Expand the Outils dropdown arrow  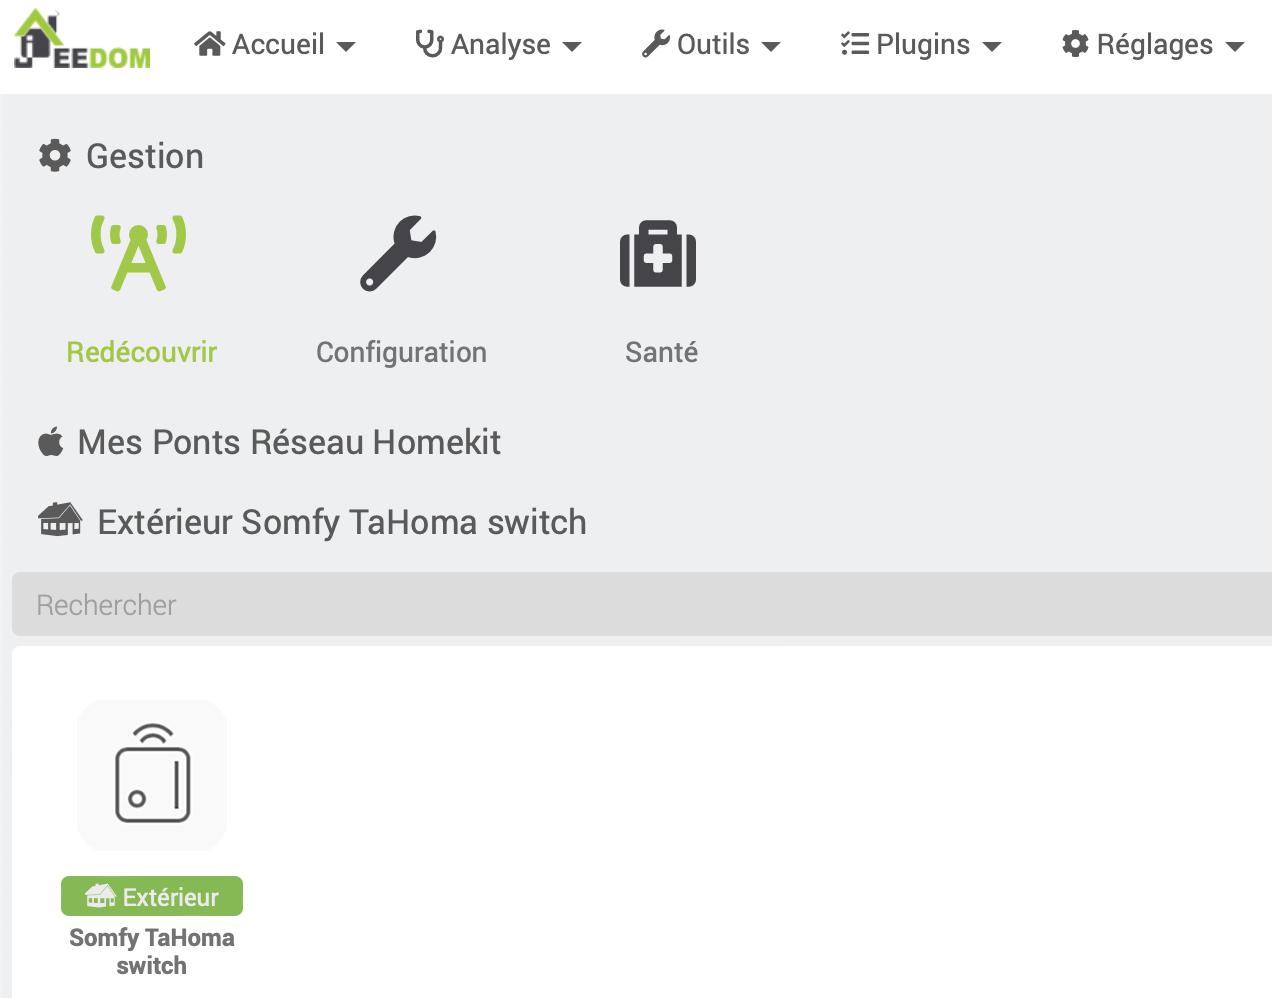click(771, 46)
